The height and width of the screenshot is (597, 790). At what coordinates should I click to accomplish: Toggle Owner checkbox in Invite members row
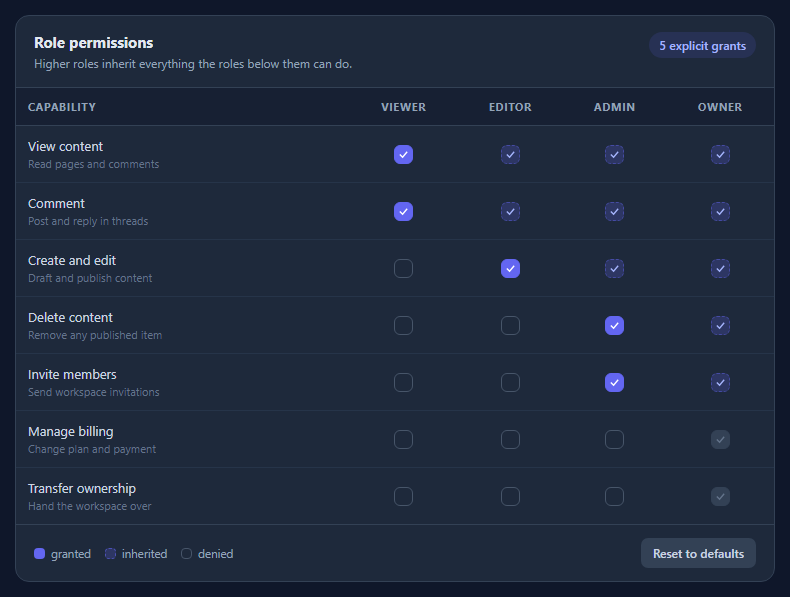coord(720,382)
